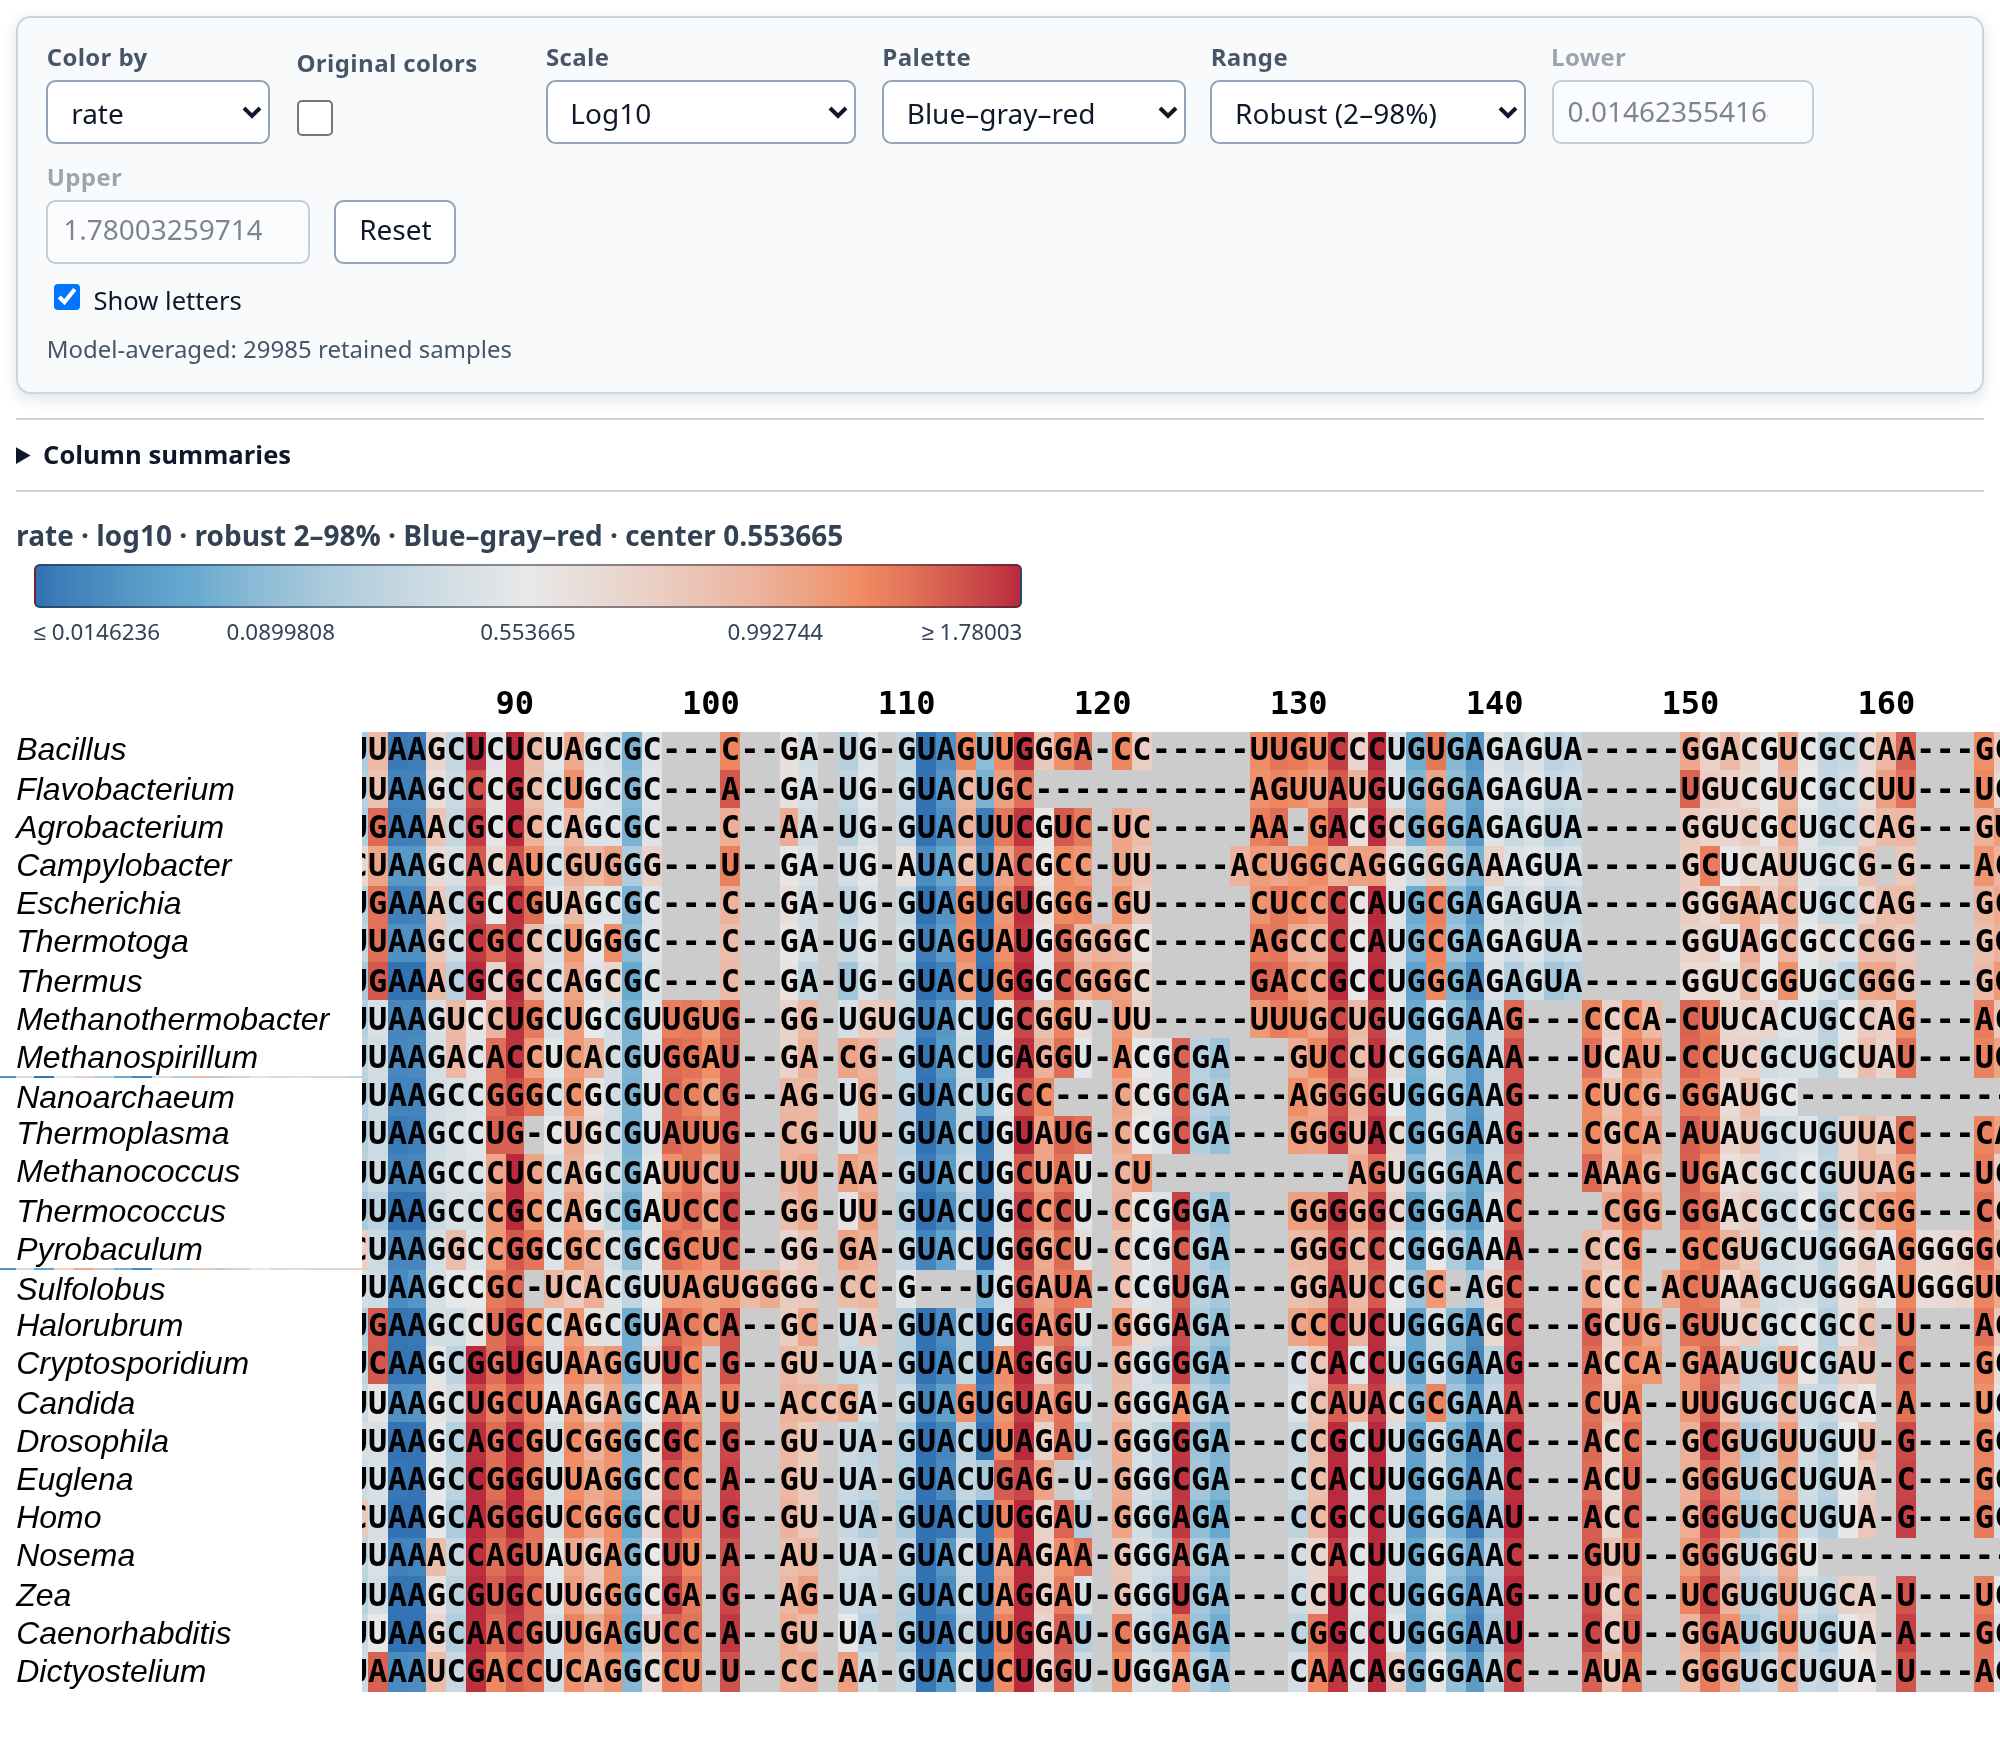Click the Reset button
Image resolution: width=2000 pixels, height=1746 pixels.
point(395,232)
